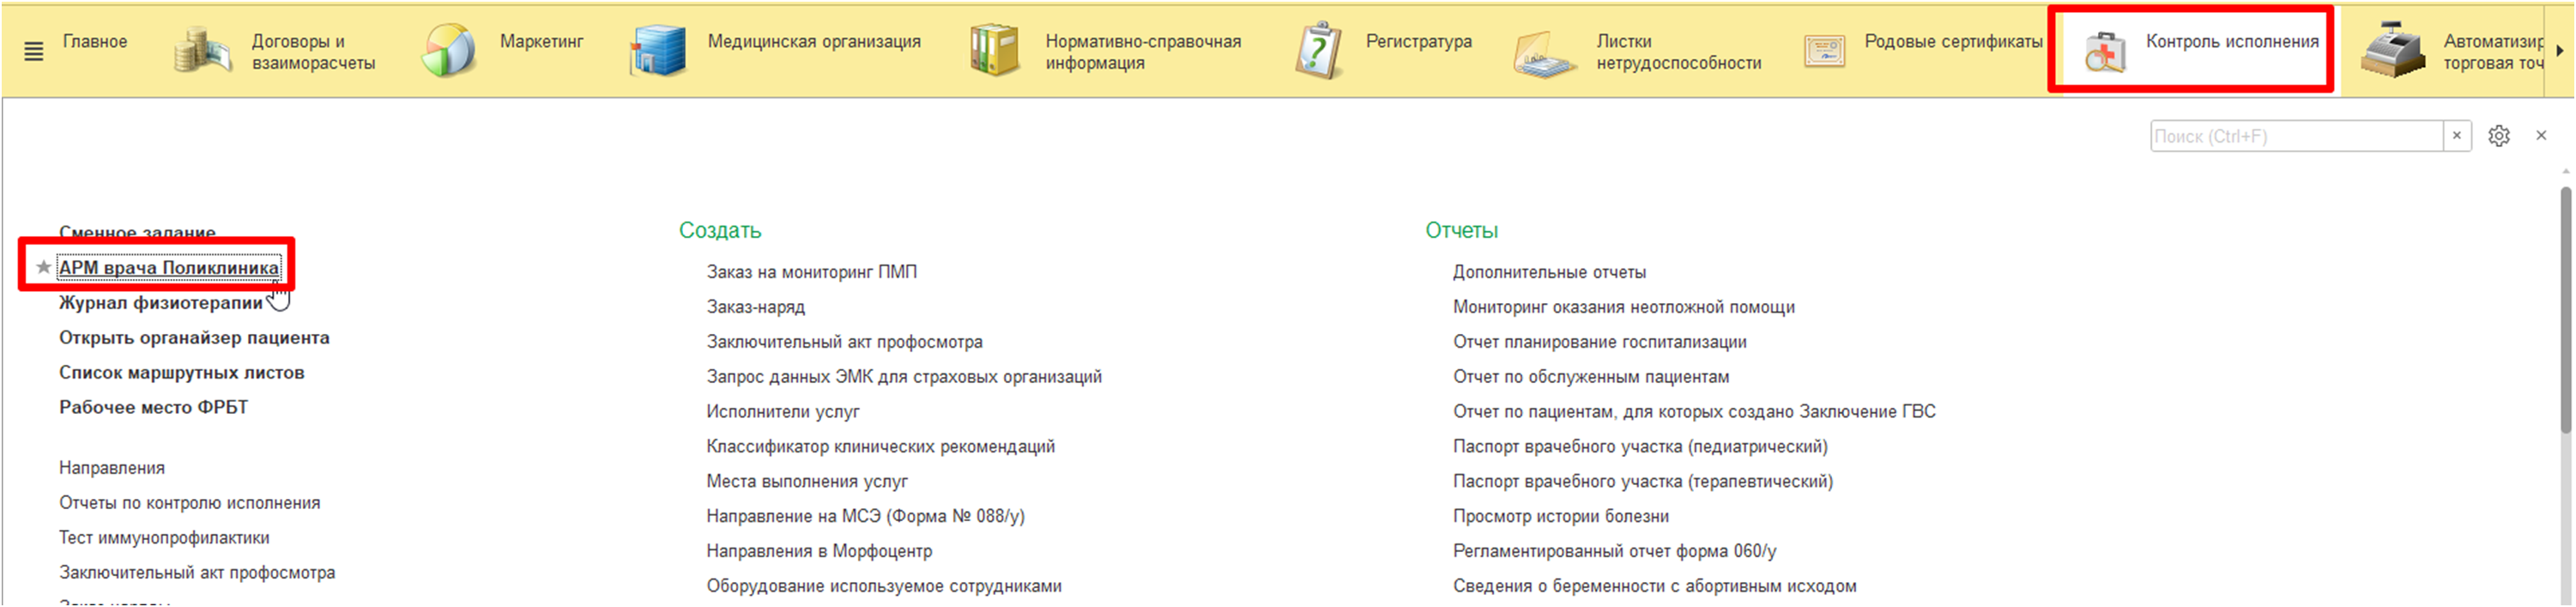Click the pie chart Маркетинг icon
Image resolution: width=2576 pixels, height=607 pixels.
click(449, 51)
